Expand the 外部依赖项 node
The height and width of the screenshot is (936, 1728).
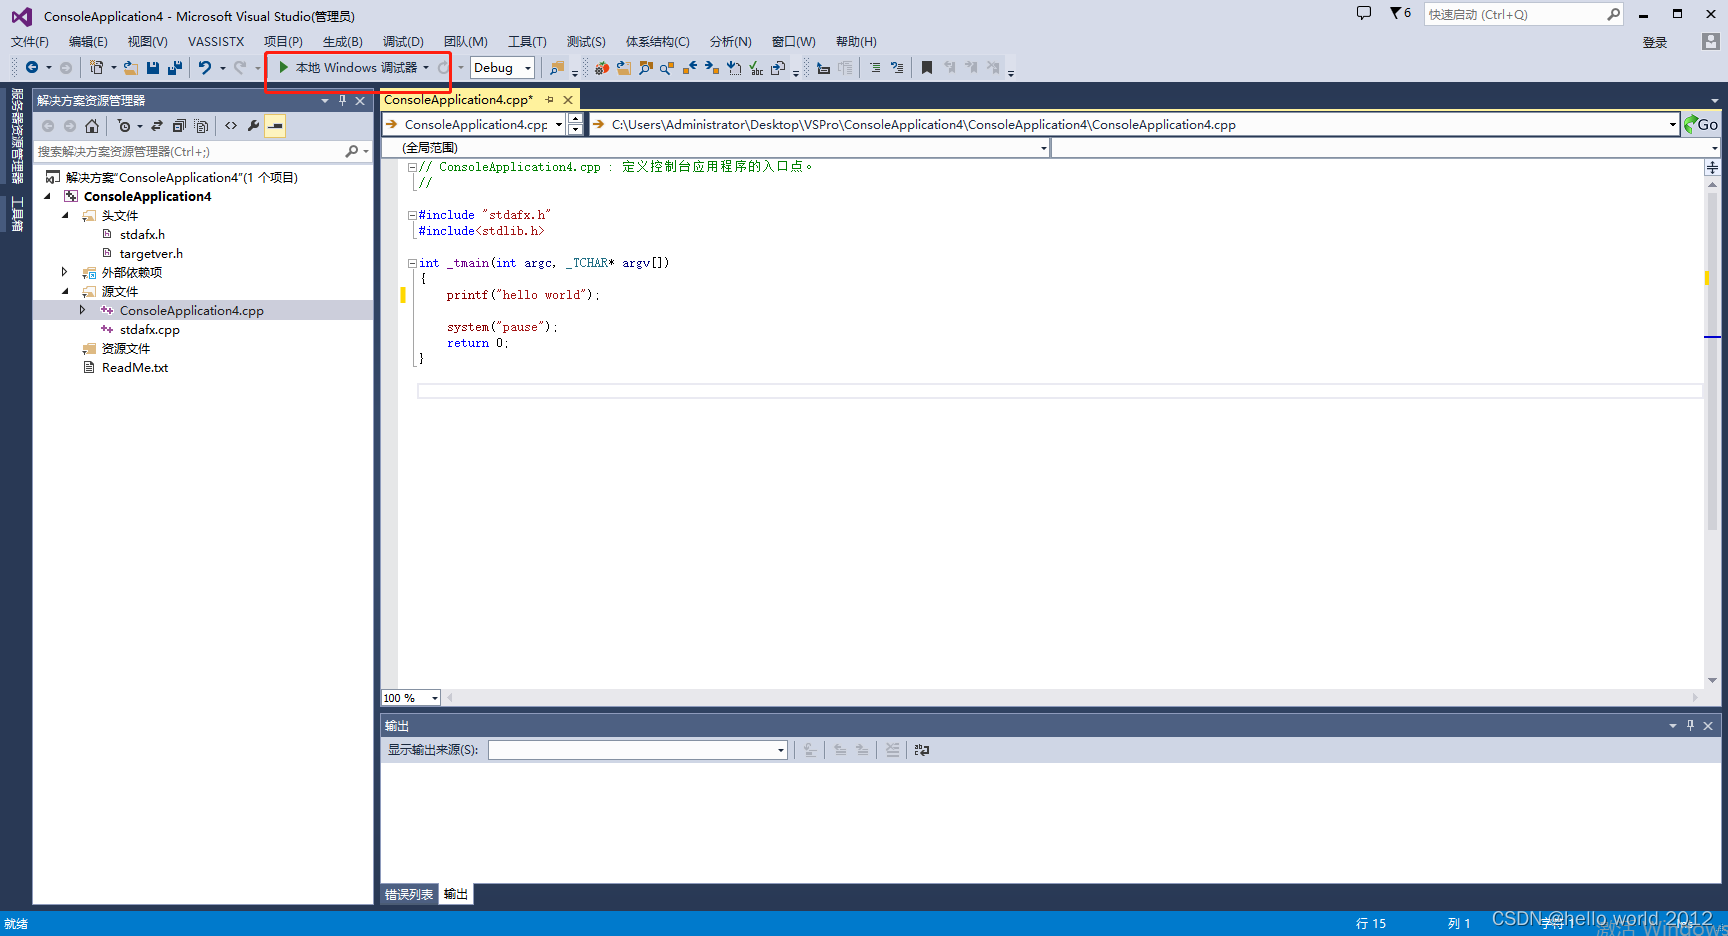point(65,273)
